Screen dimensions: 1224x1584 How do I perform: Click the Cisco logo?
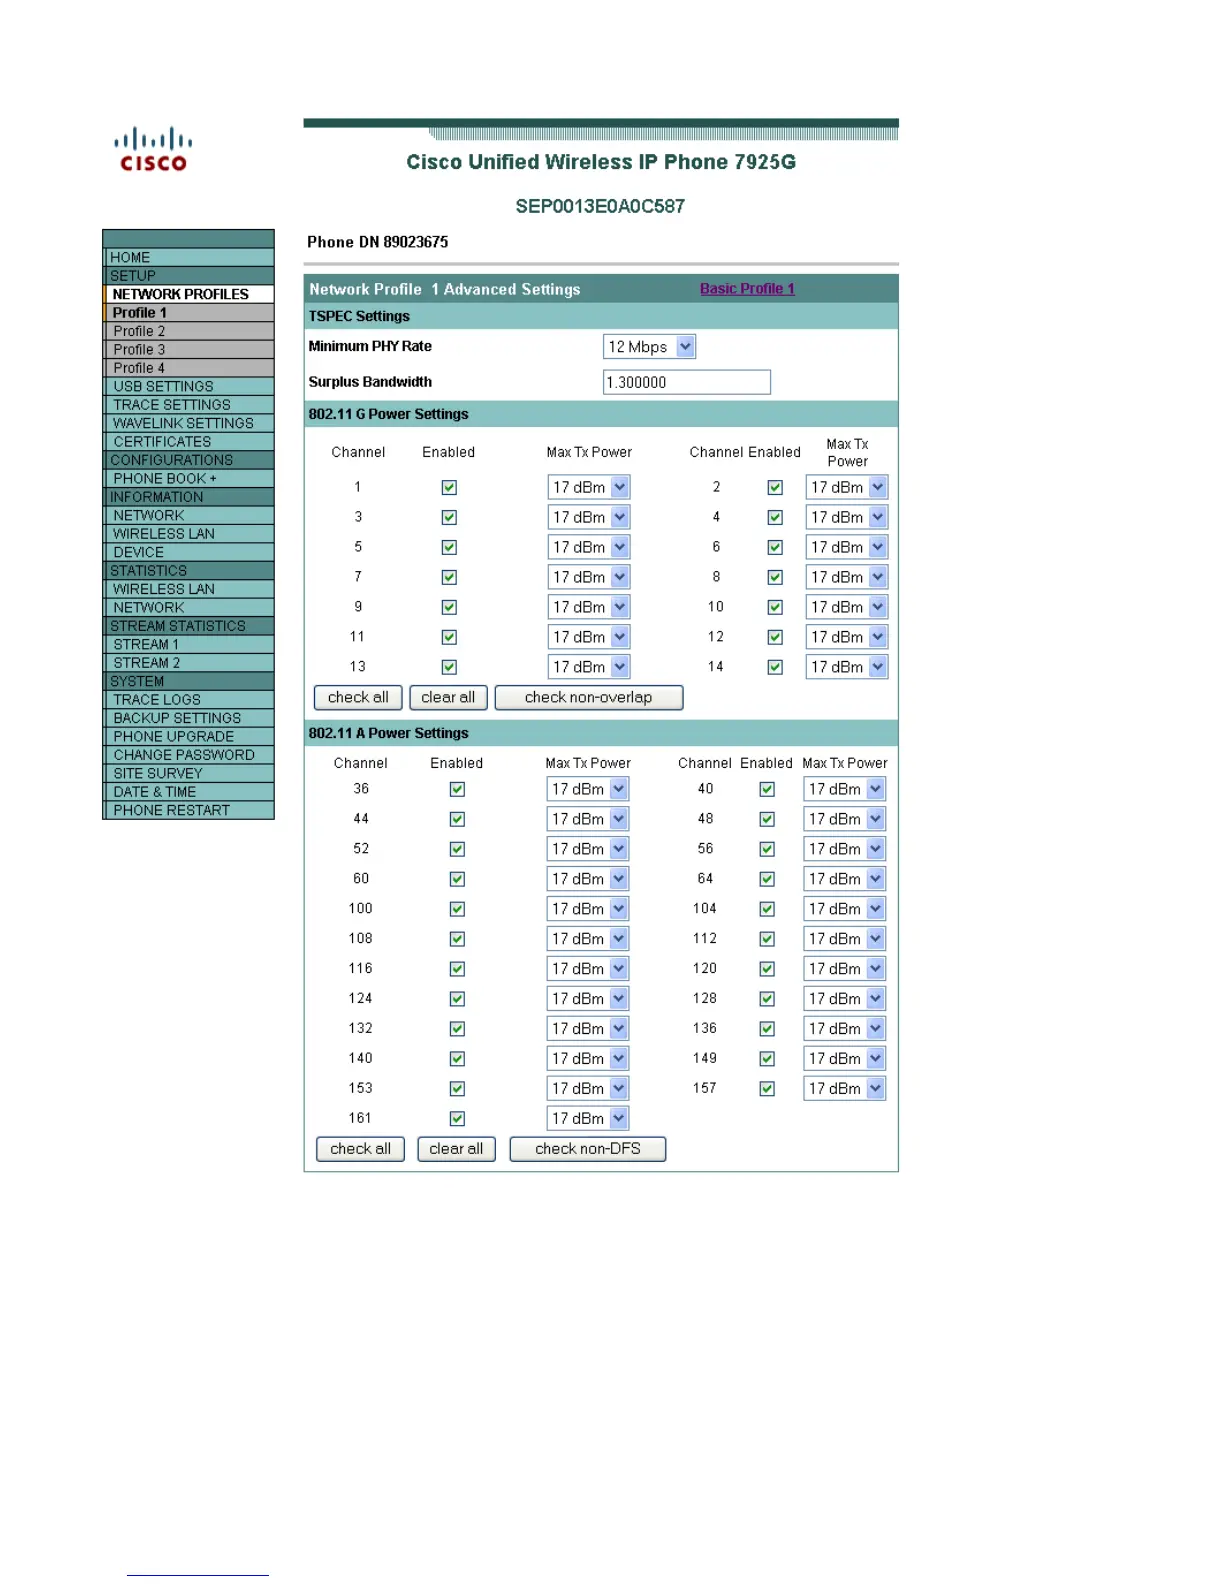point(153,149)
